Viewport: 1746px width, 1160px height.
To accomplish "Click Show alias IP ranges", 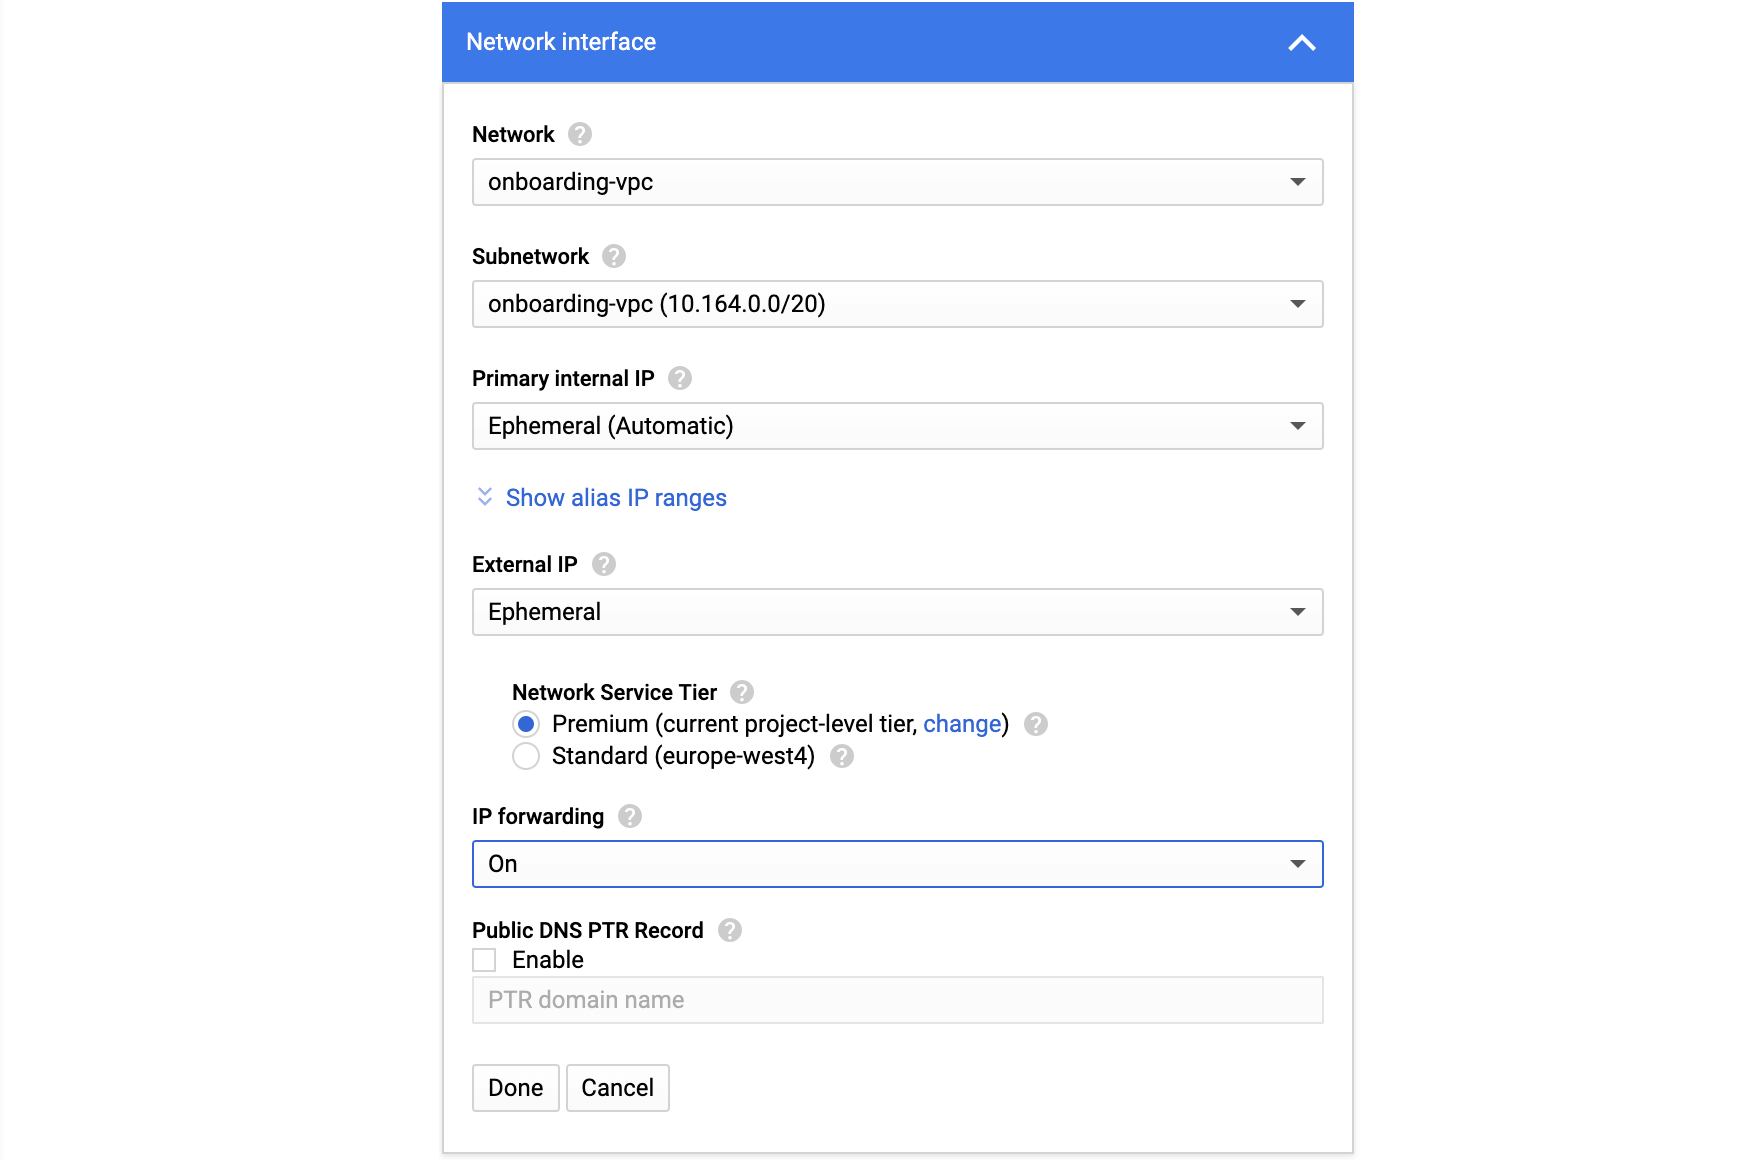I will (x=615, y=497).
